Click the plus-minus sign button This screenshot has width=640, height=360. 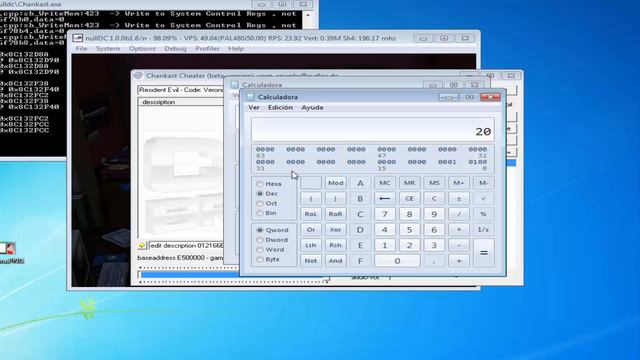(x=459, y=198)
